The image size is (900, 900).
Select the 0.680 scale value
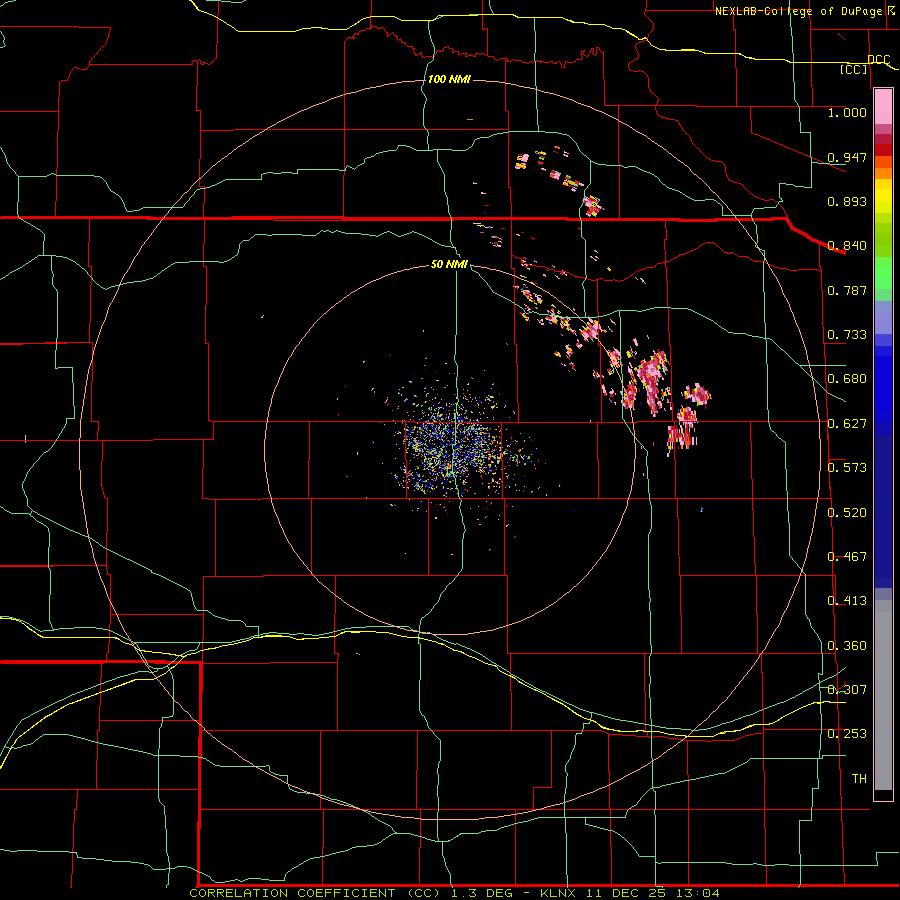[847, 379]
